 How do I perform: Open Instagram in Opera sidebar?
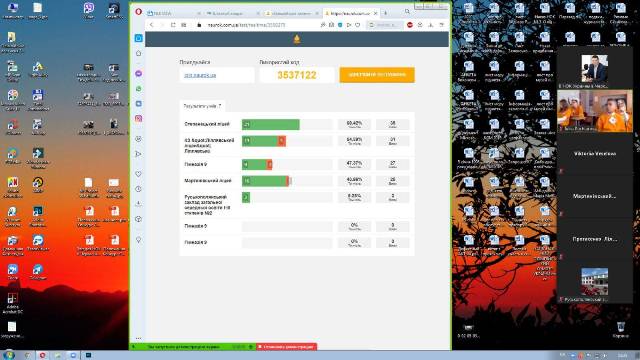pyautogui.click(x=138, y=118)
